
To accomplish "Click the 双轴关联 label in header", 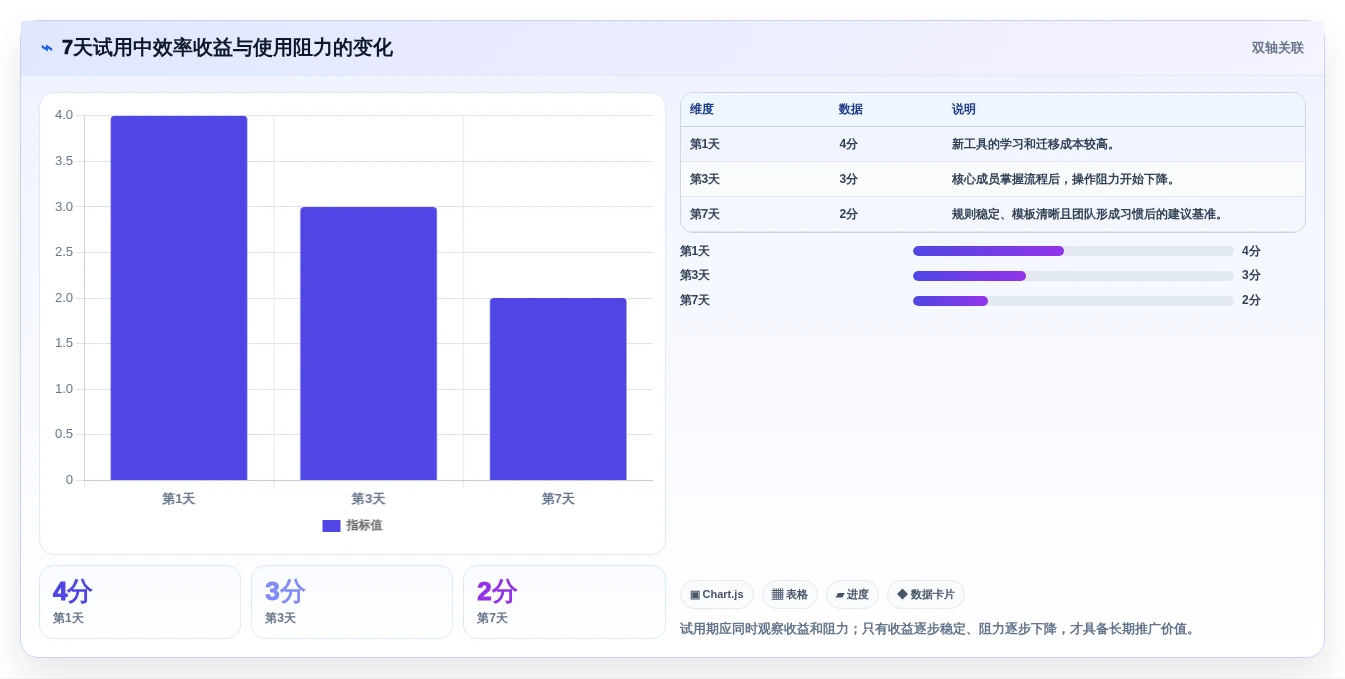I will [x=1277, y=48].
